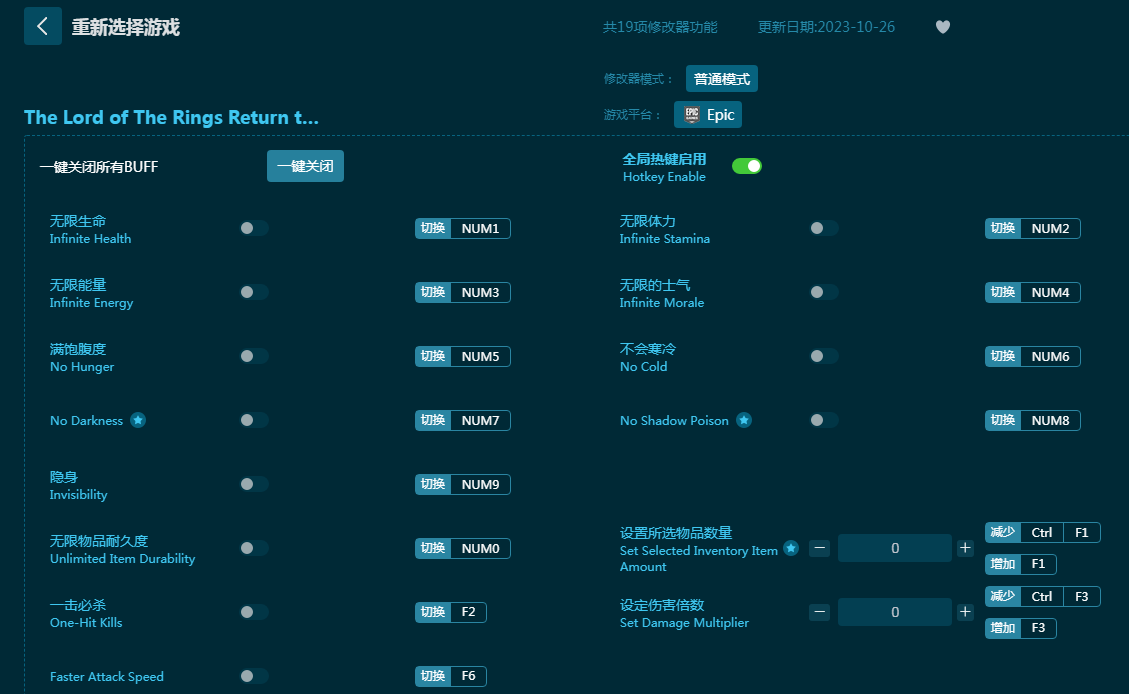Increase damage multiplier with plus button
Viewport: 1129px width, 694px height.
(x=966, y=612)
